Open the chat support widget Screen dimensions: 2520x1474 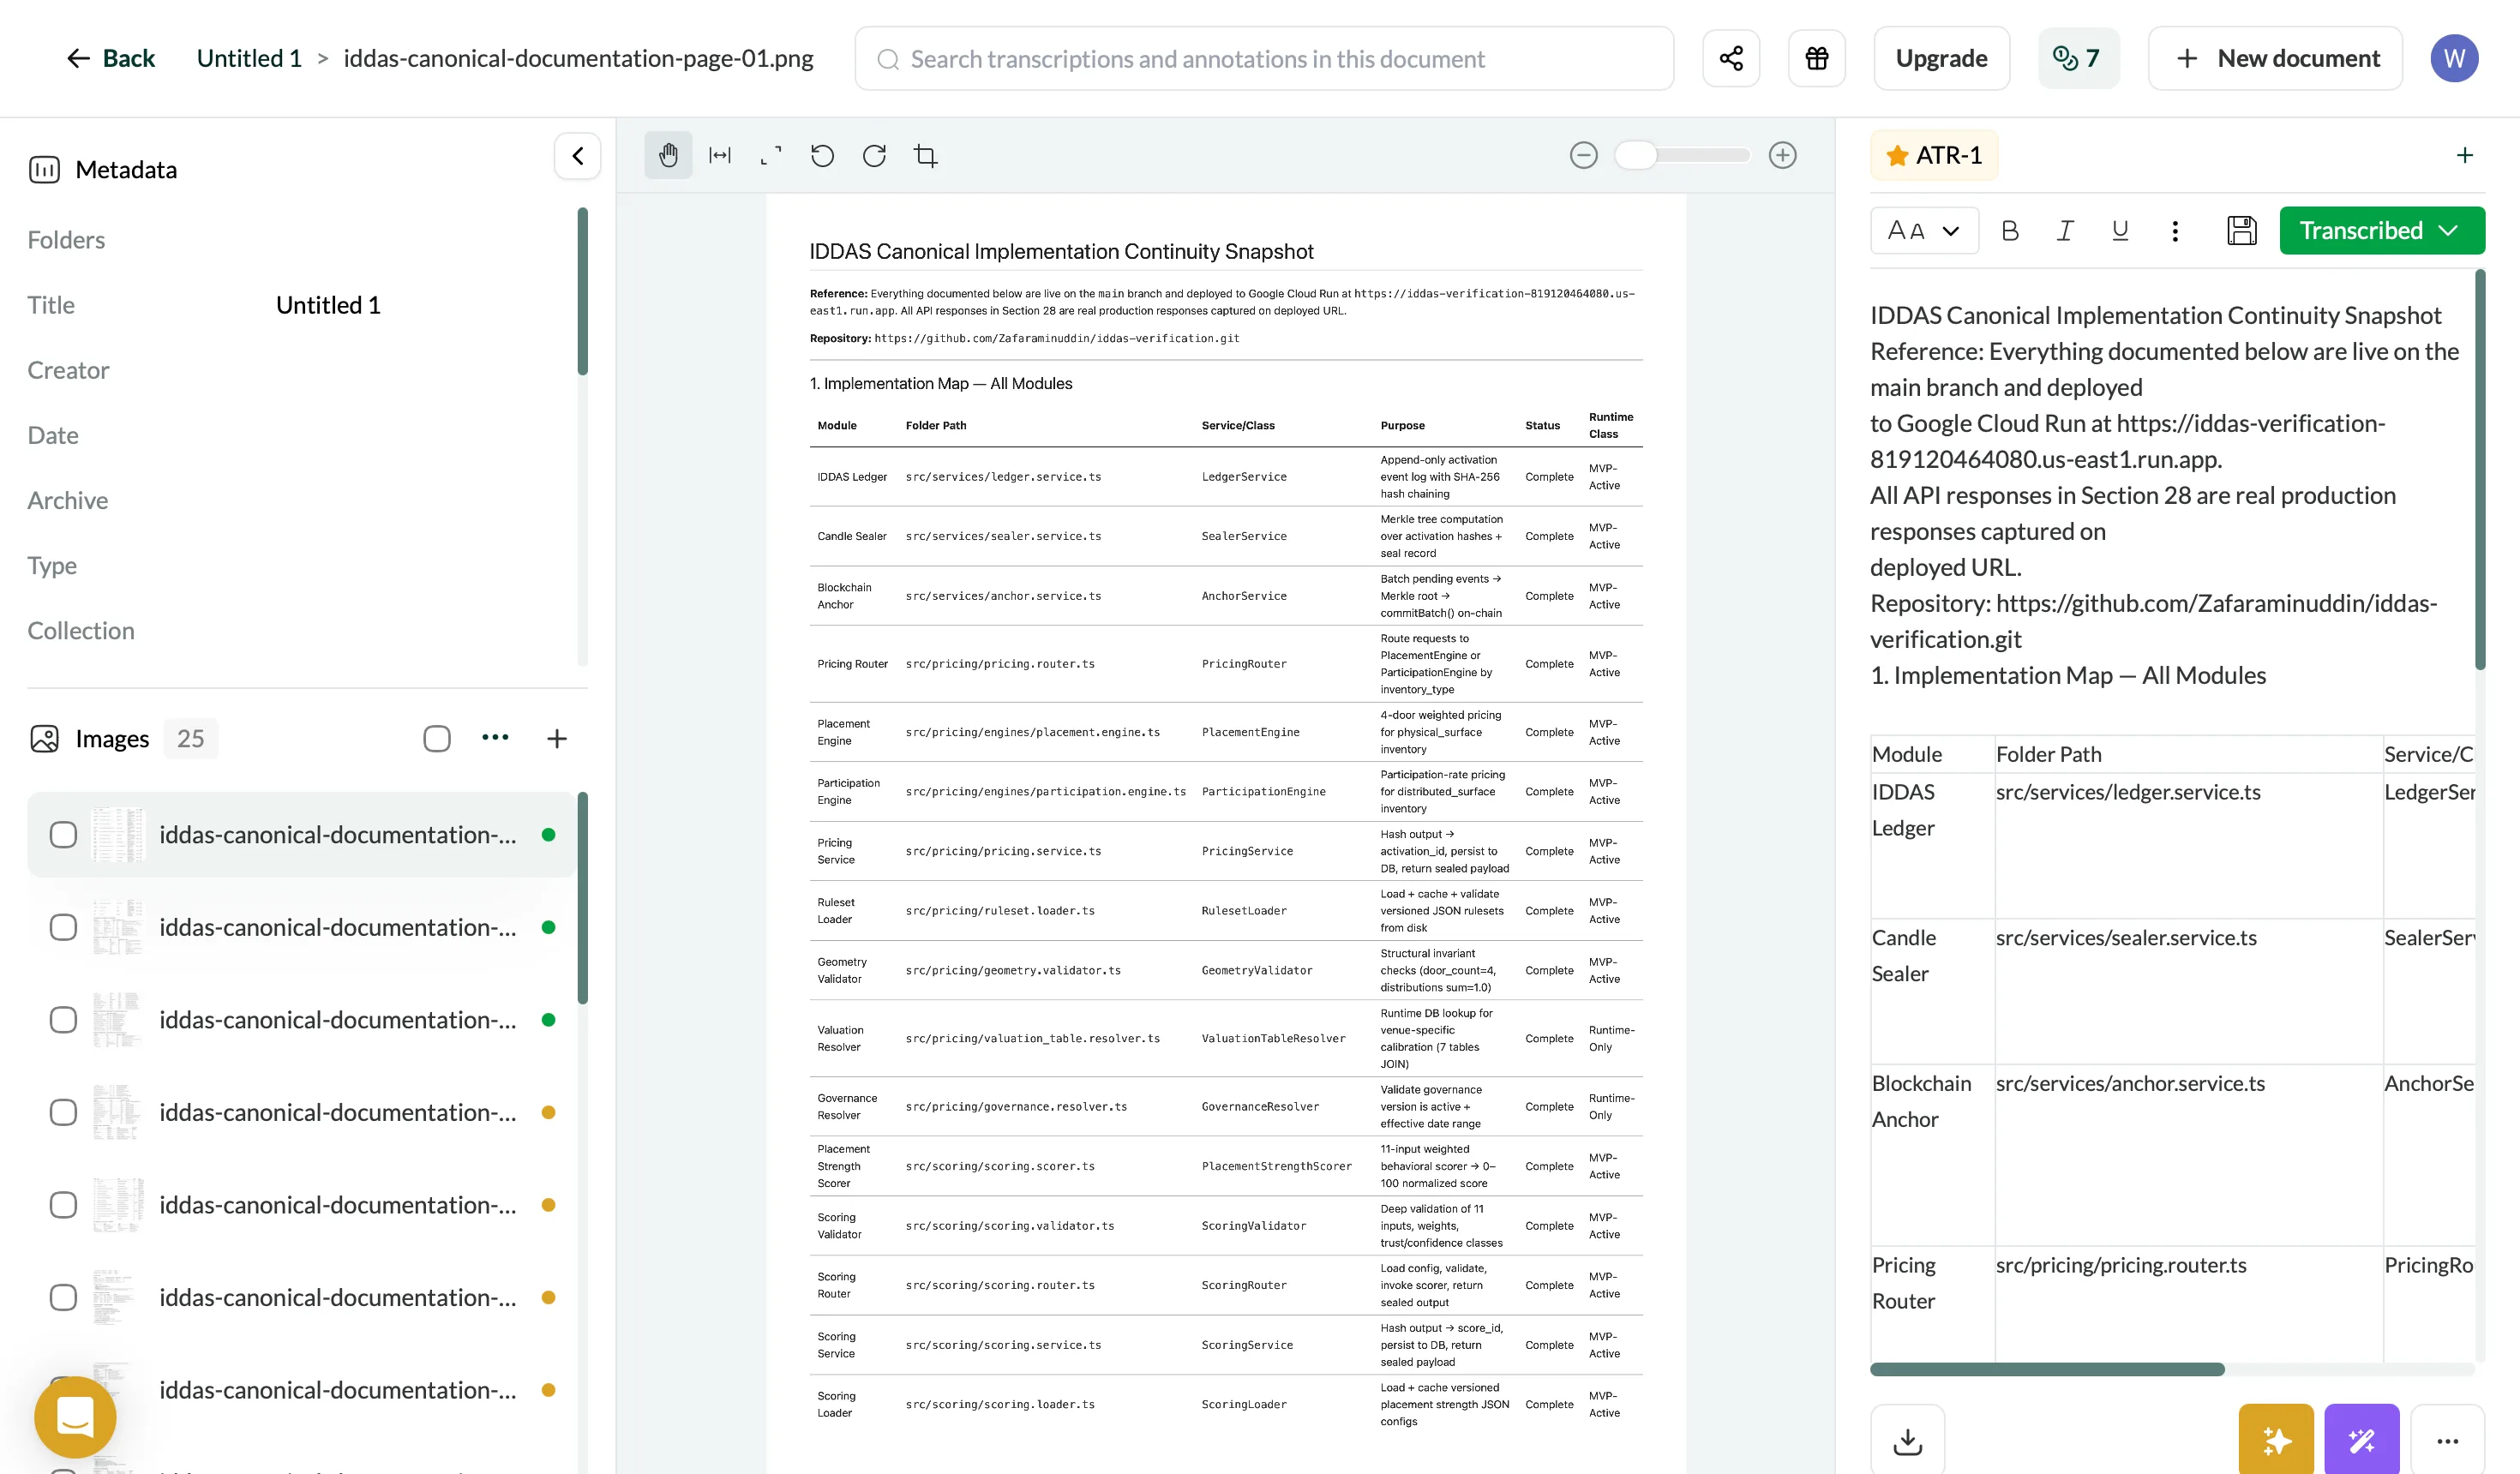point(75,1417)
